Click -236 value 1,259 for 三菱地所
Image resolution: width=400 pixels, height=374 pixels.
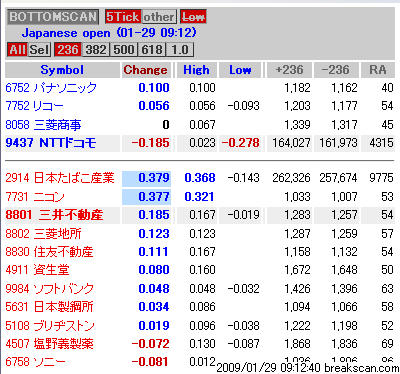pos(344,234)
